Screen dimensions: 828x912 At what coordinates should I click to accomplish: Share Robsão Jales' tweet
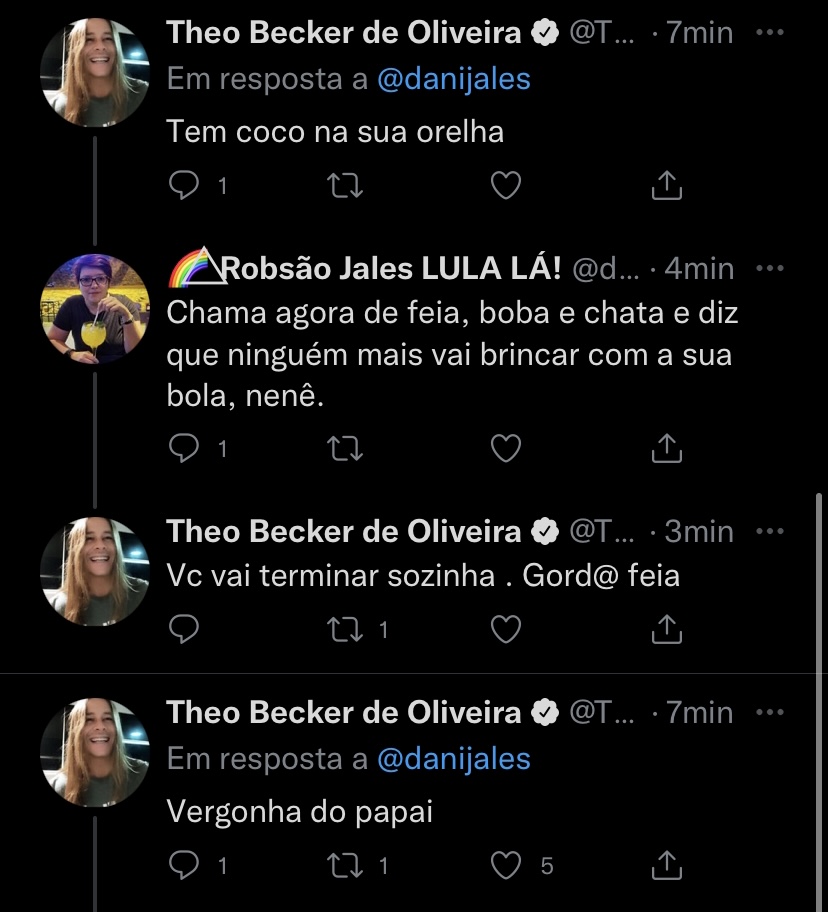[x=666, y=449]
